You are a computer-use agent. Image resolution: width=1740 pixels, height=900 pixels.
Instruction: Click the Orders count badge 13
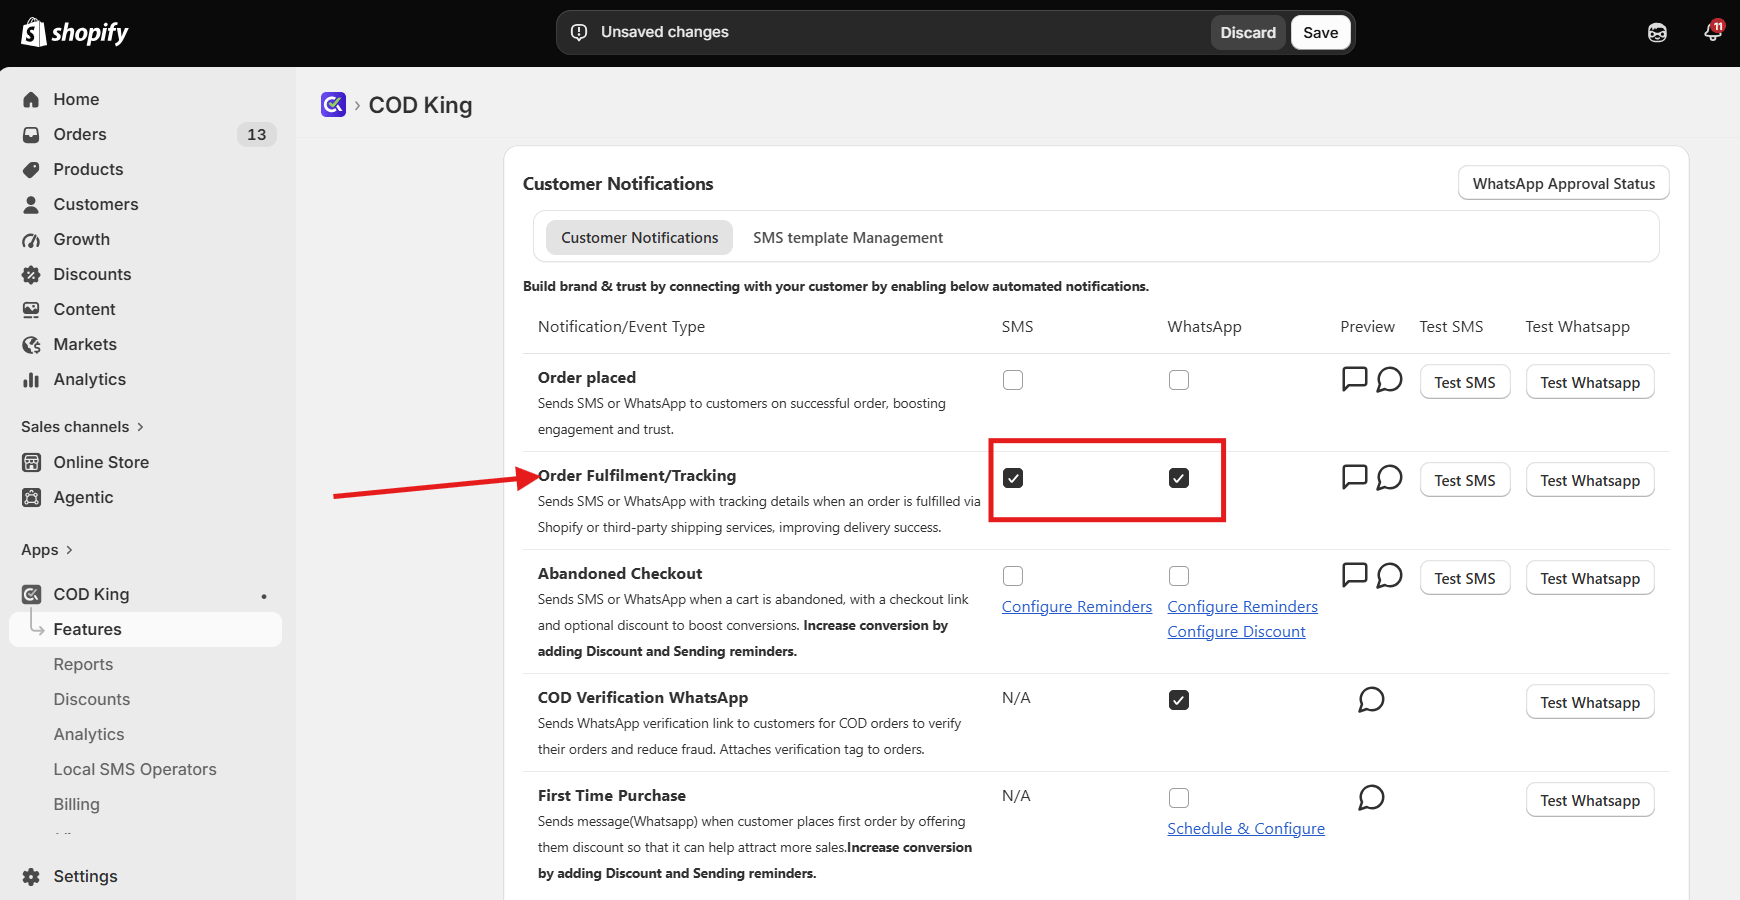click(257, 134)
